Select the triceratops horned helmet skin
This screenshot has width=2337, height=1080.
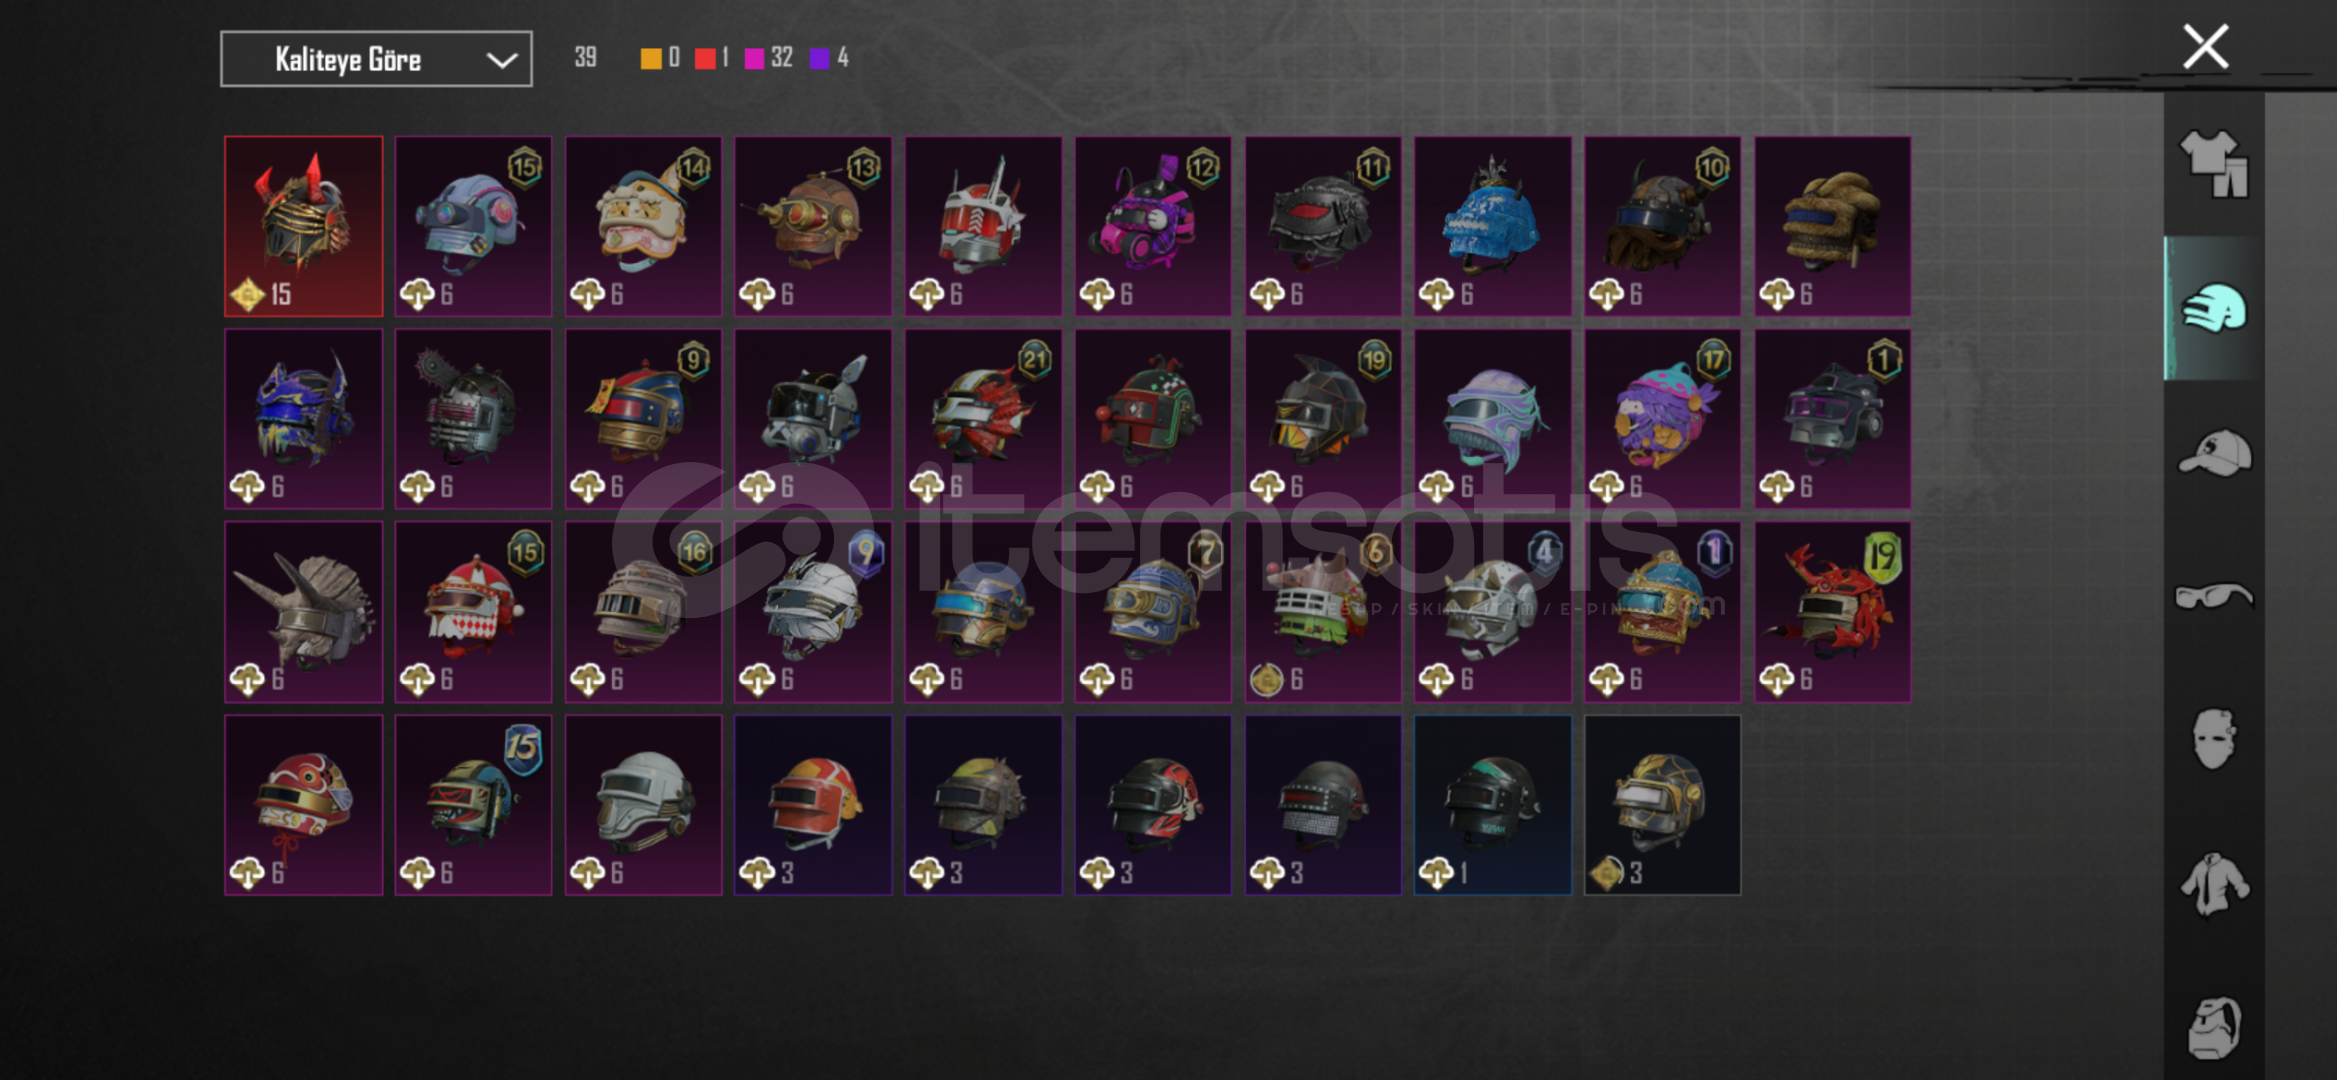303,611
